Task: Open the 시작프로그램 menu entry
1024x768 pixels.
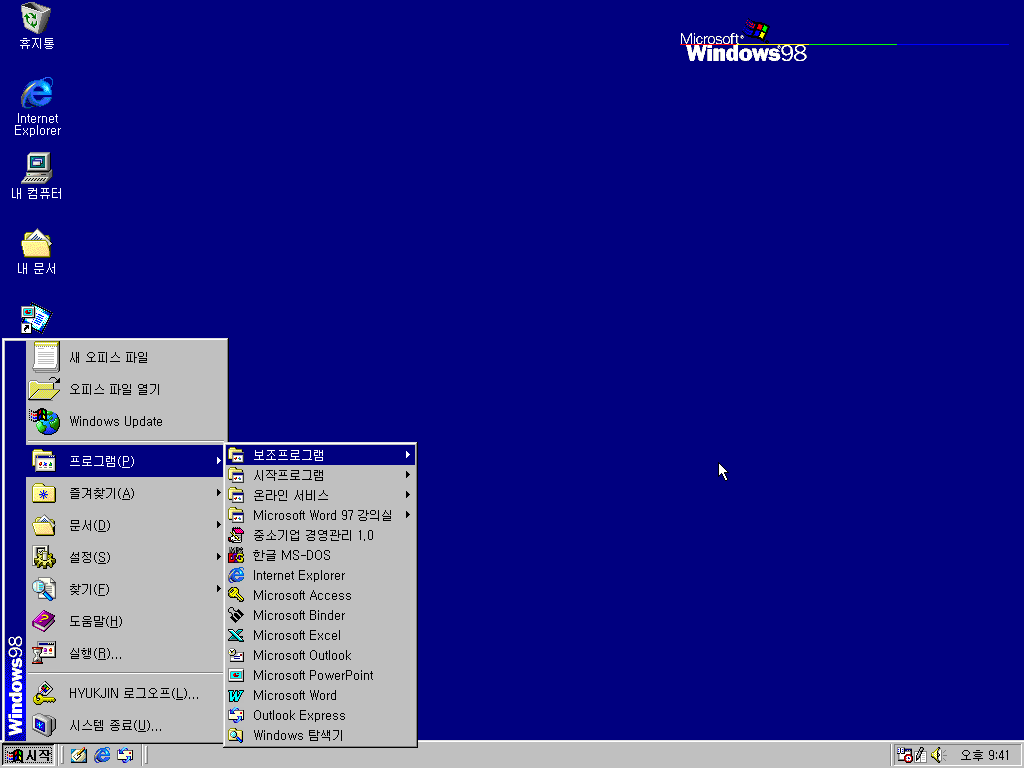Action: click(320, 475)
